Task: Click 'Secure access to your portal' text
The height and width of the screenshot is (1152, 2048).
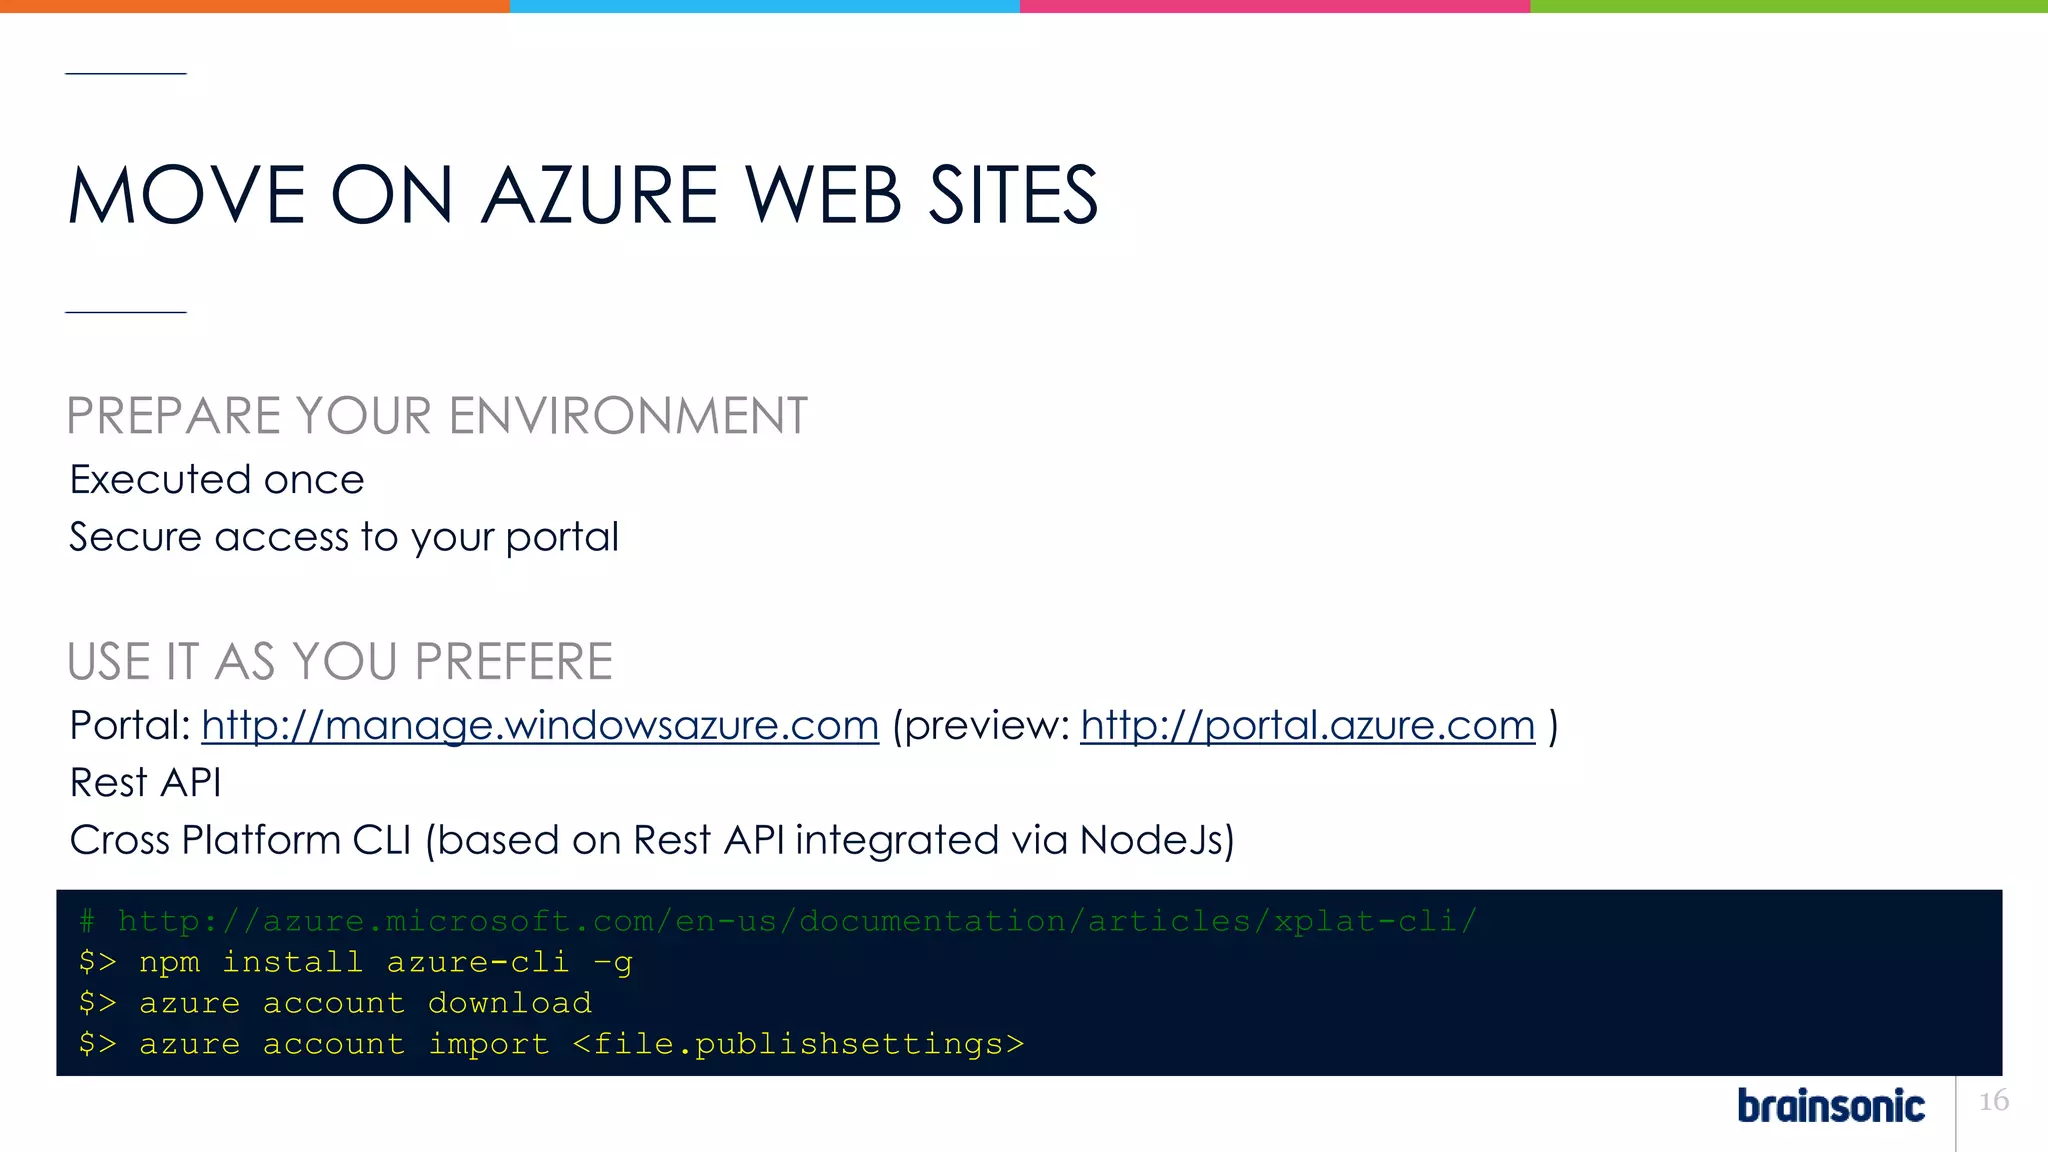Action: point(344,538)
